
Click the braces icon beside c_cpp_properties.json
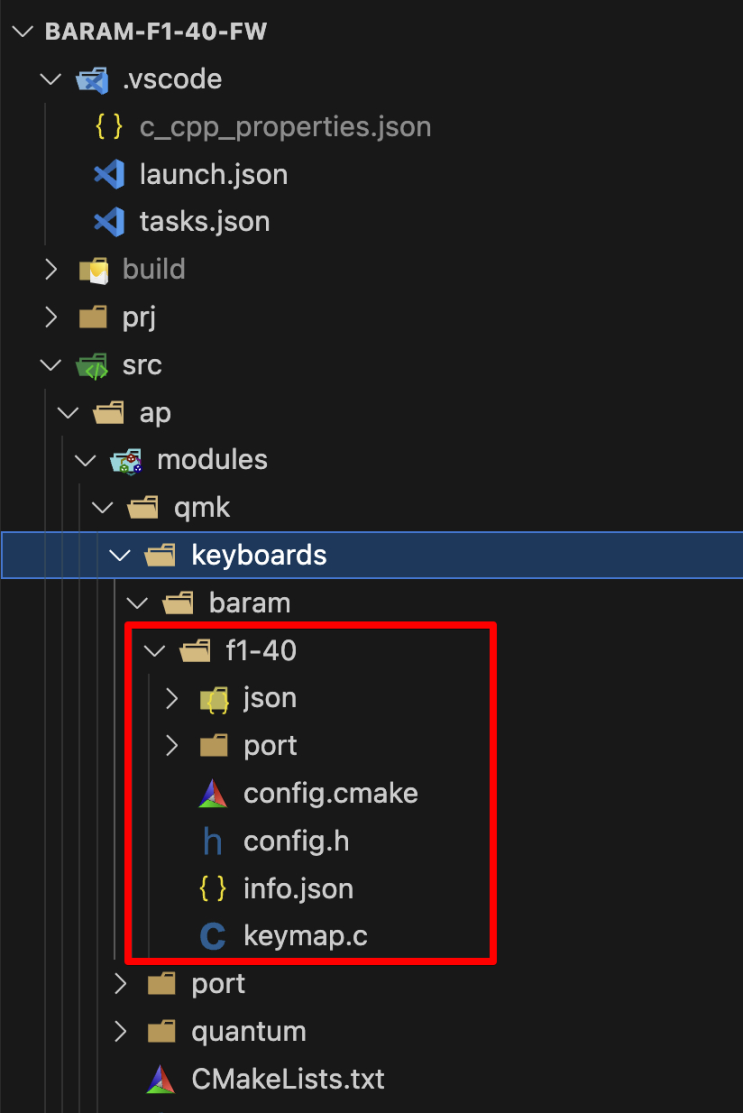click(x=108, y=128)
